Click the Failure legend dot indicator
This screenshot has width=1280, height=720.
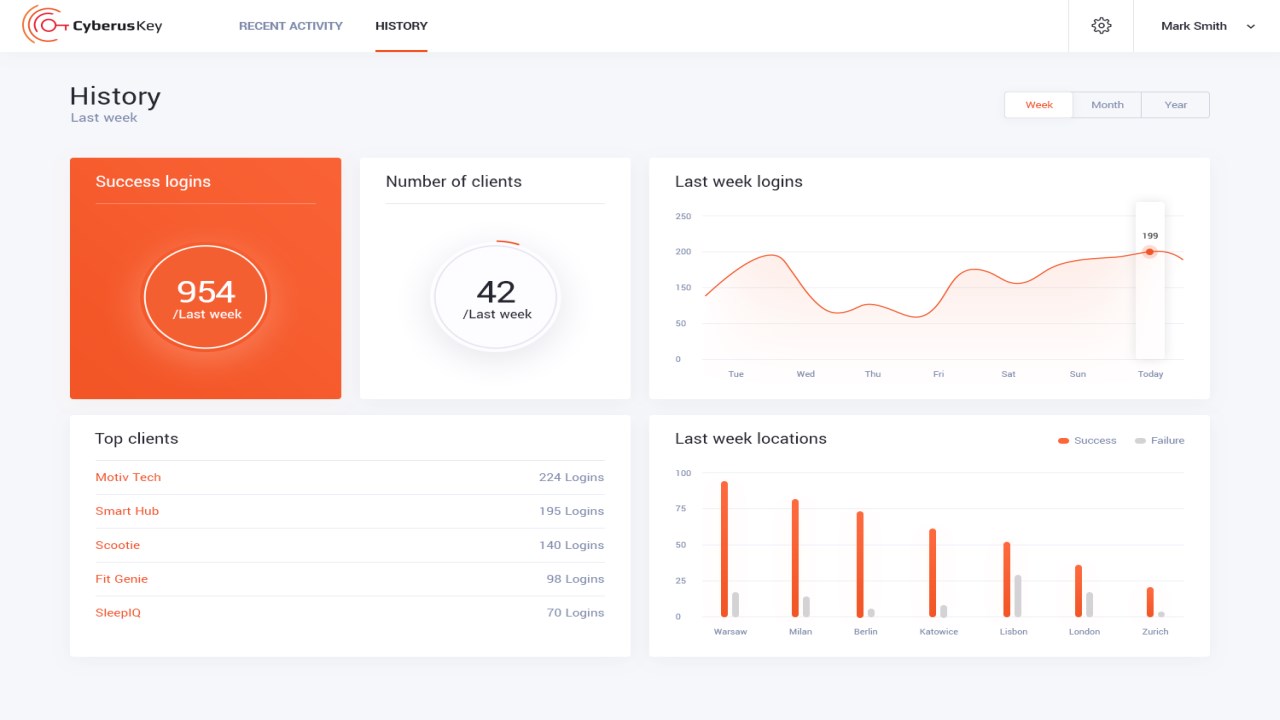pos(1139,440)
